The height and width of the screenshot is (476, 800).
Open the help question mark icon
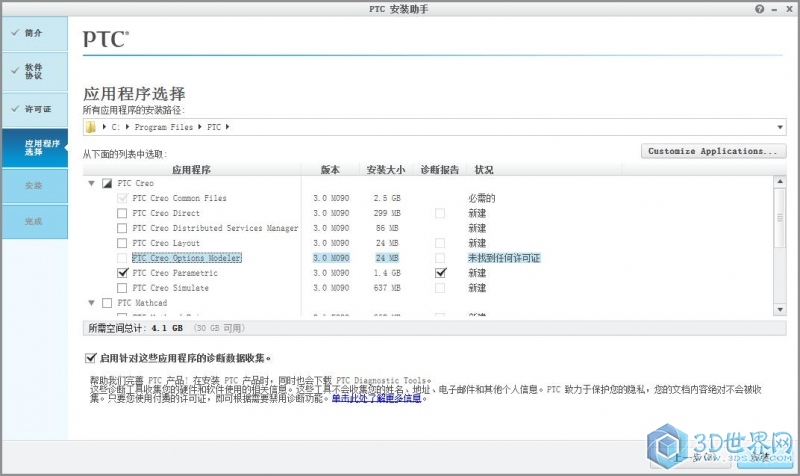coord(760,9)
